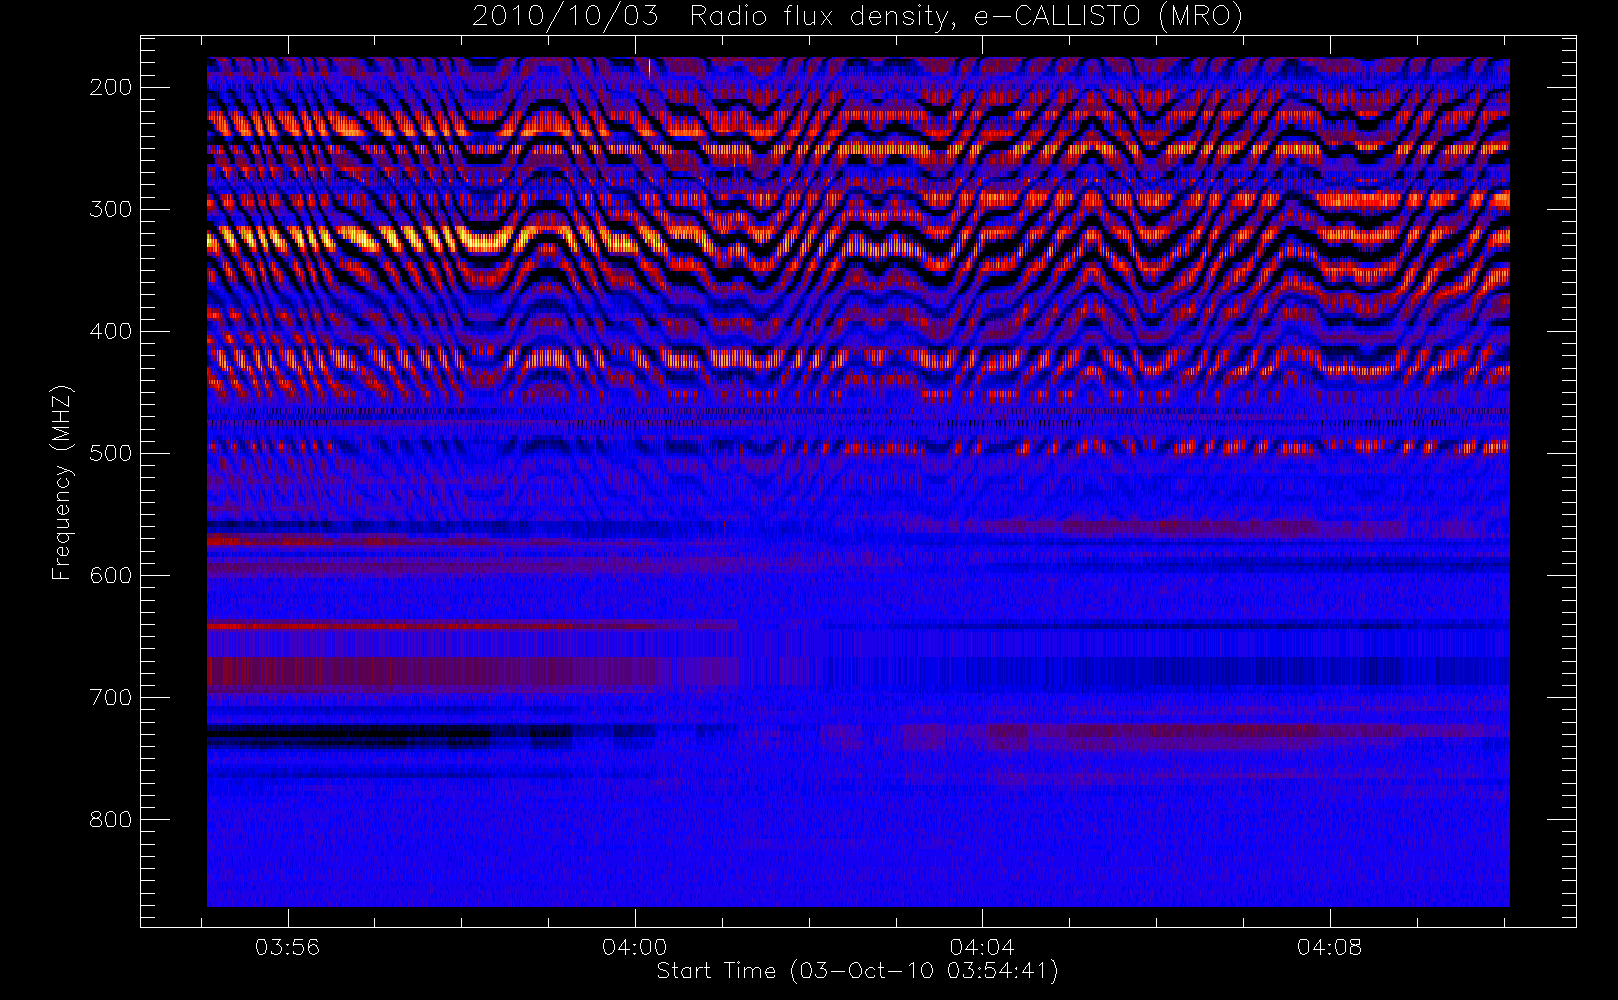Select the 'Frequency (MHz)' y-axis label
The width and height of the screenshot is (1618, 1000).
[62, 482]
